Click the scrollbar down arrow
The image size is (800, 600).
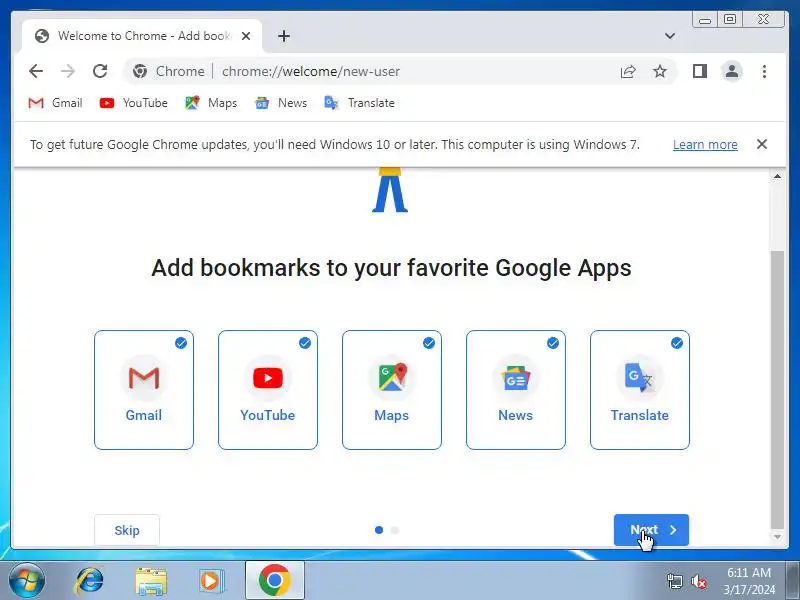pyautogui.click(x=777, y=537)
